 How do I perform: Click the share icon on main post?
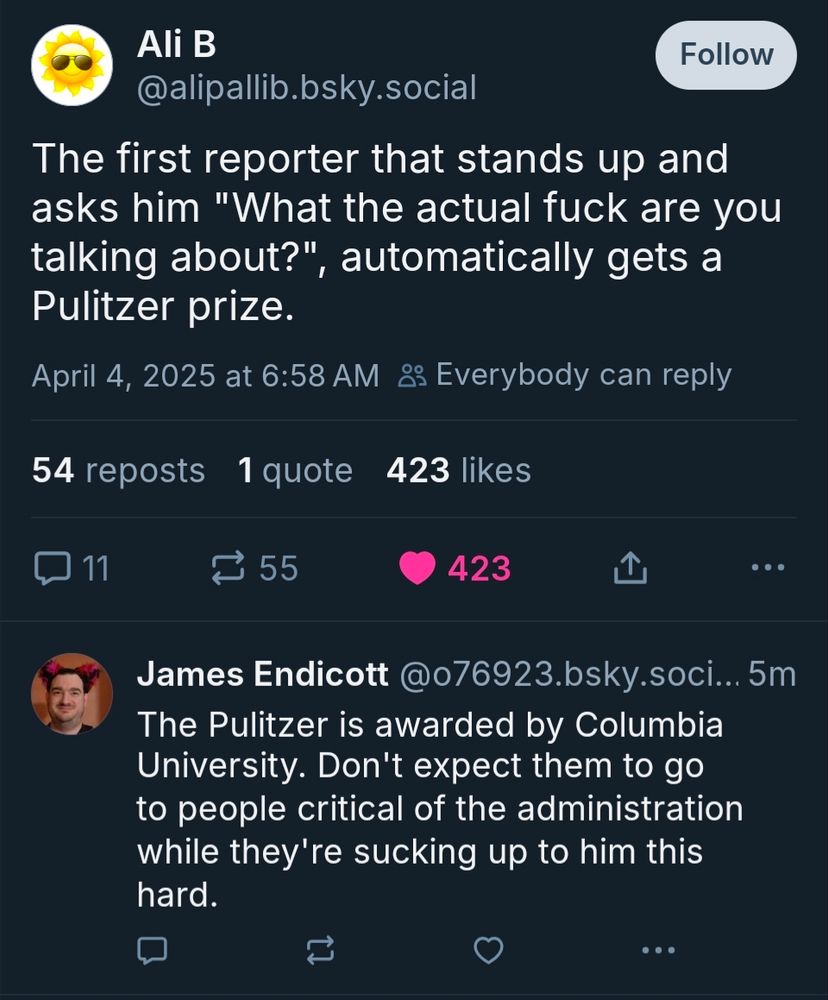coord(630,568)
